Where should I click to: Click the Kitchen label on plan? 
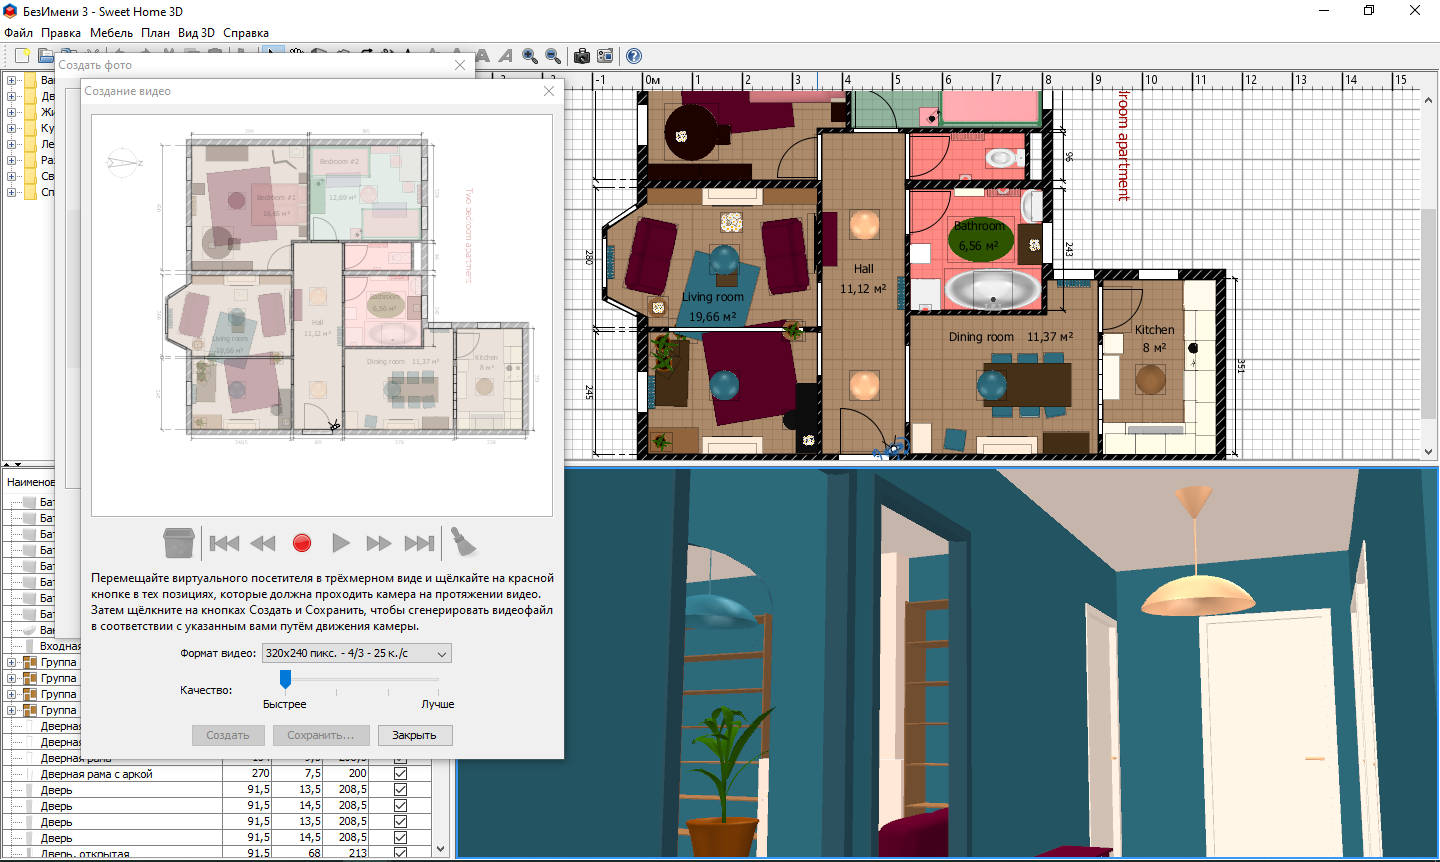click(1155, 330)
